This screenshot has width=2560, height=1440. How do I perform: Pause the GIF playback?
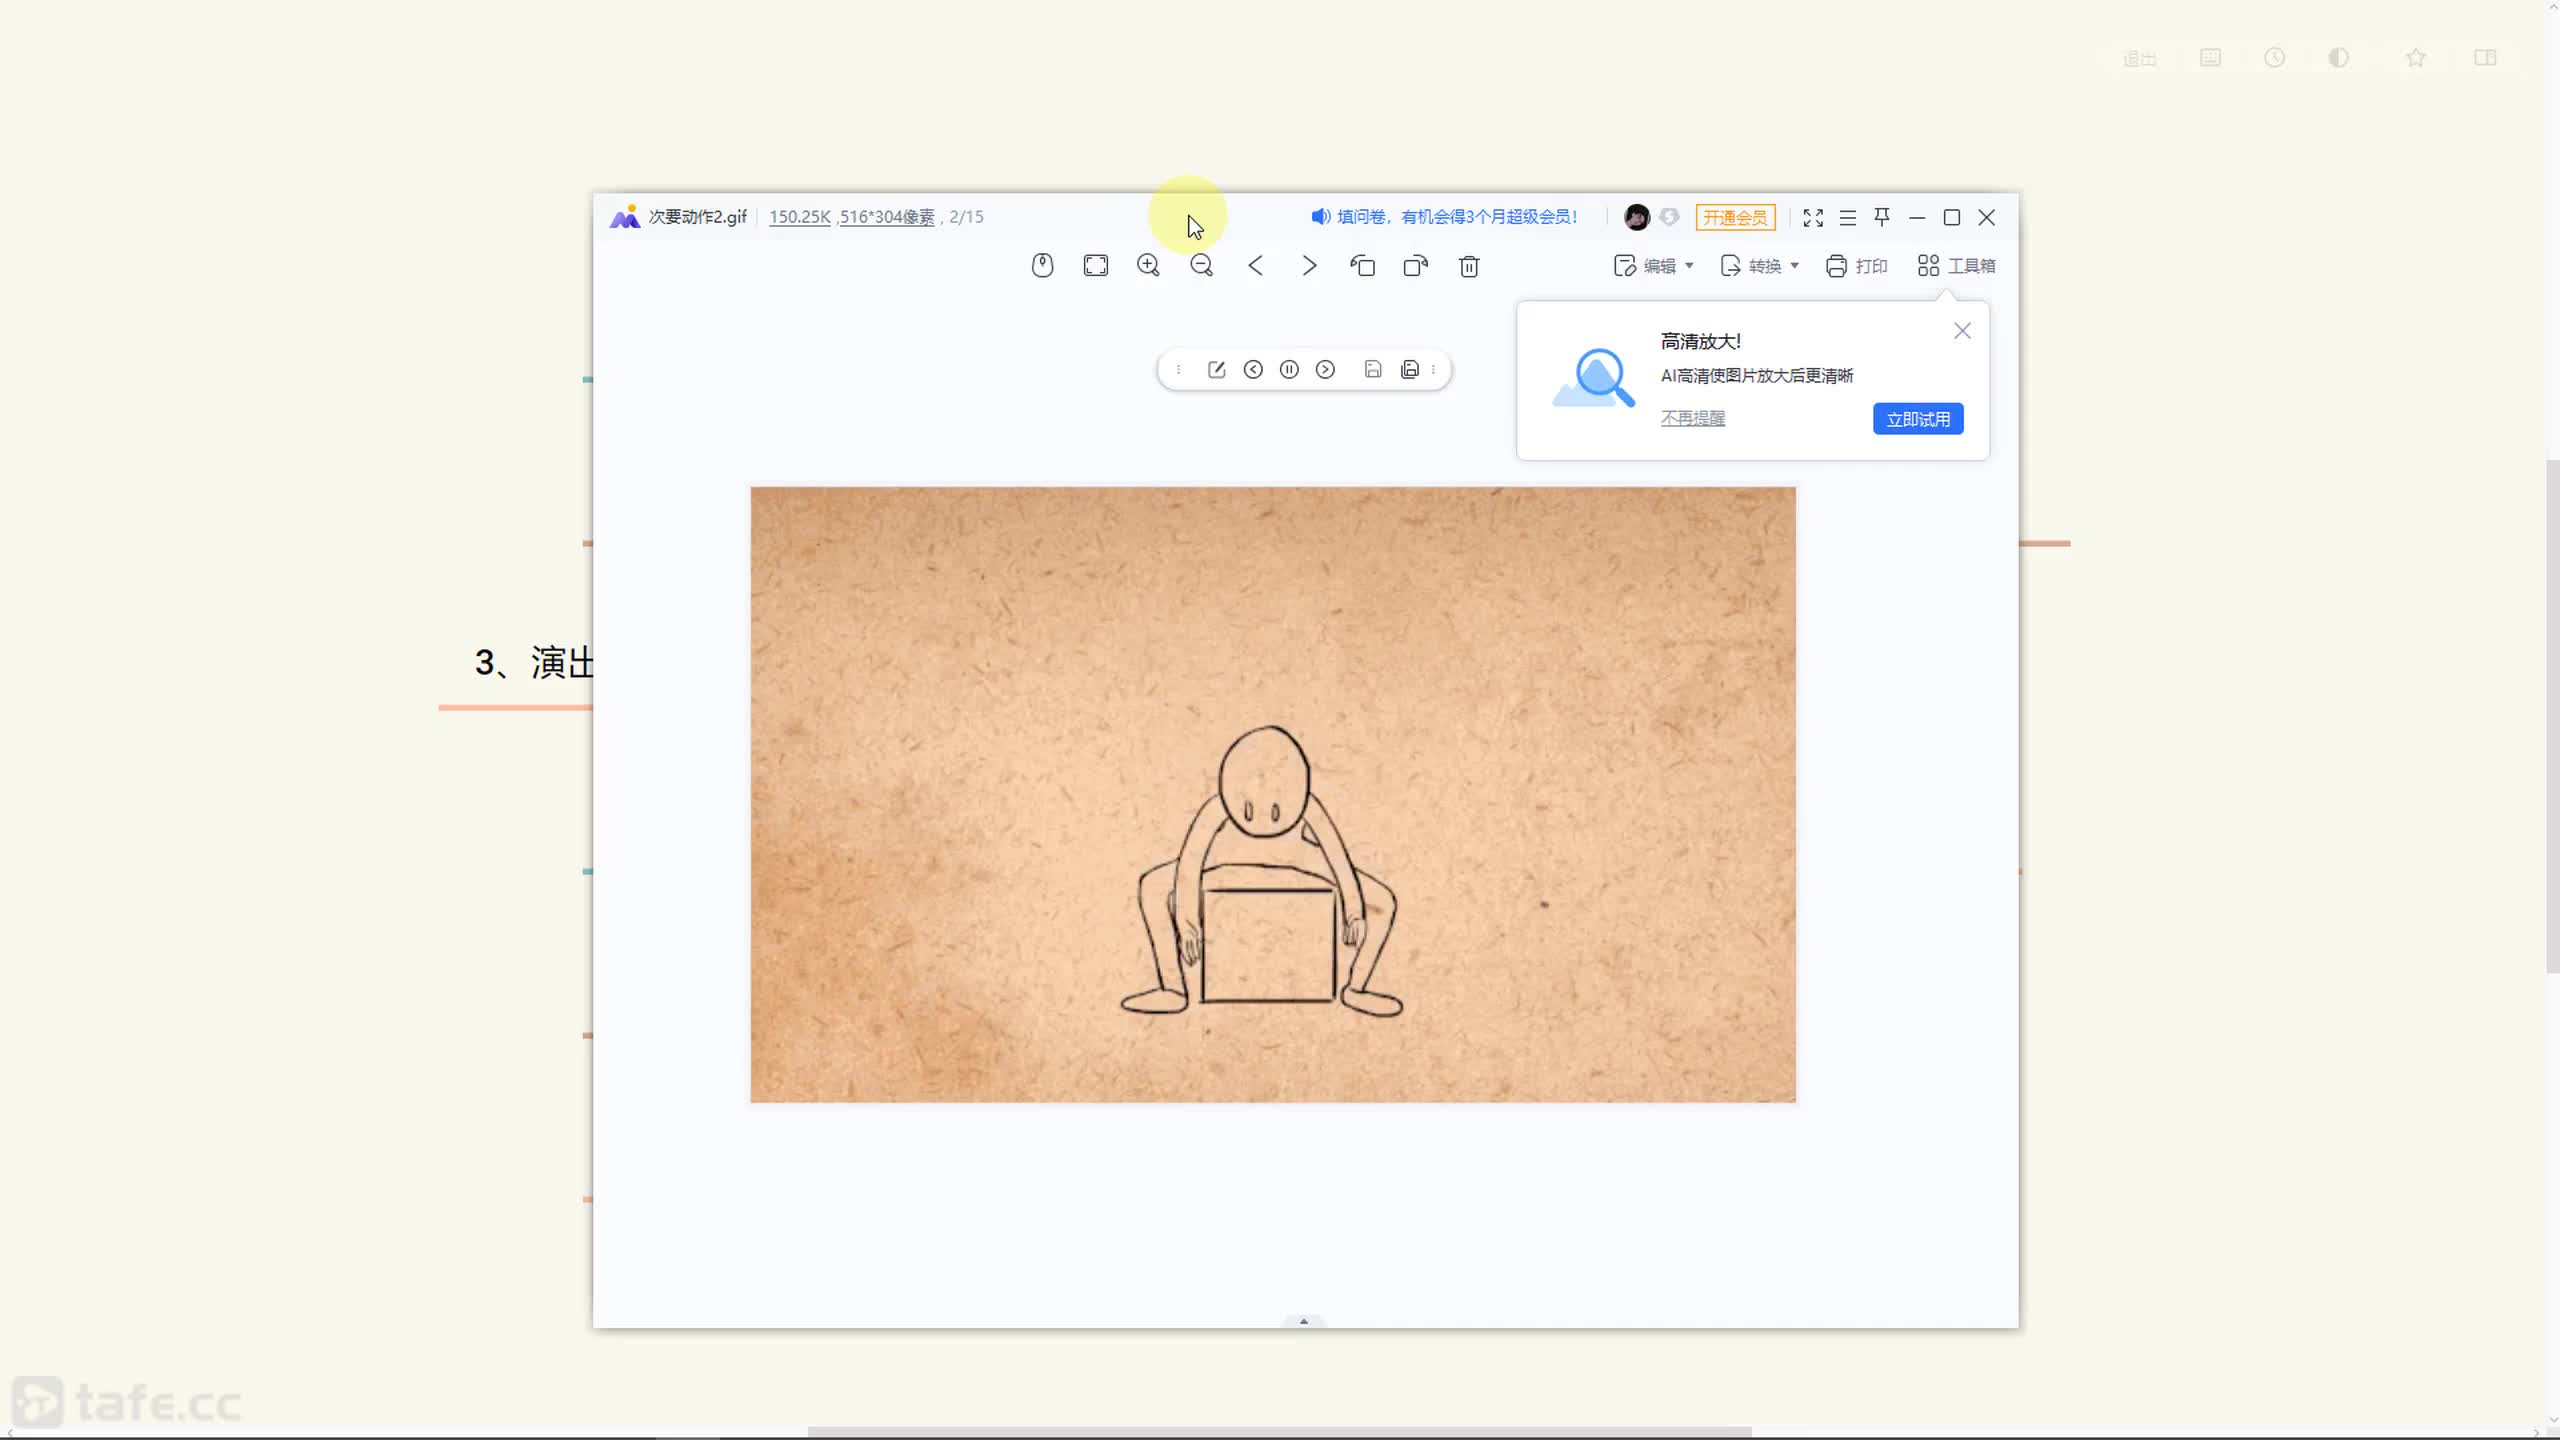coord(1289,370)
